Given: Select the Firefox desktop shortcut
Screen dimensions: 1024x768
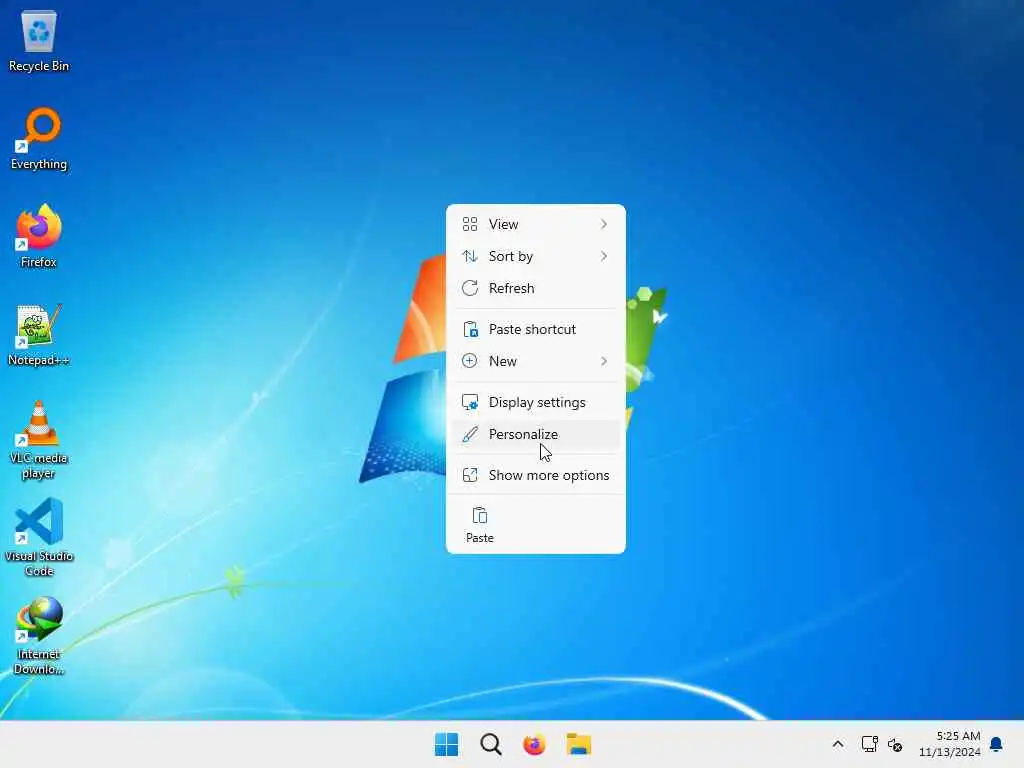Looking at the screenshot, I should pyautogui.click(x=39, y=236).
